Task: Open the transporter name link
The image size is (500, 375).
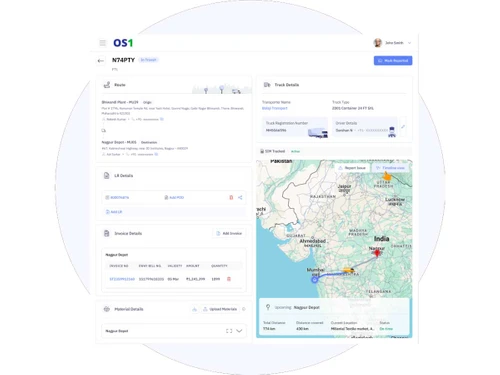Action: tap(275, 108)
